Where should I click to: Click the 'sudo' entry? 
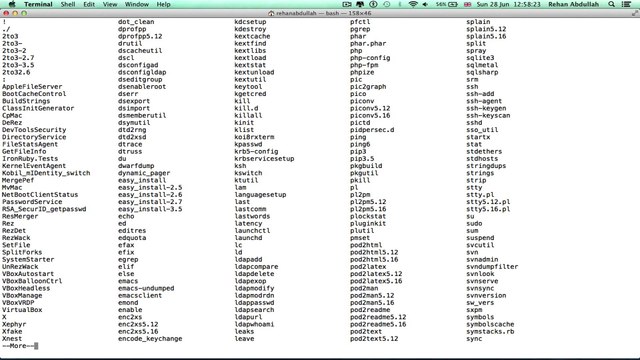click(x=474, y=224)
